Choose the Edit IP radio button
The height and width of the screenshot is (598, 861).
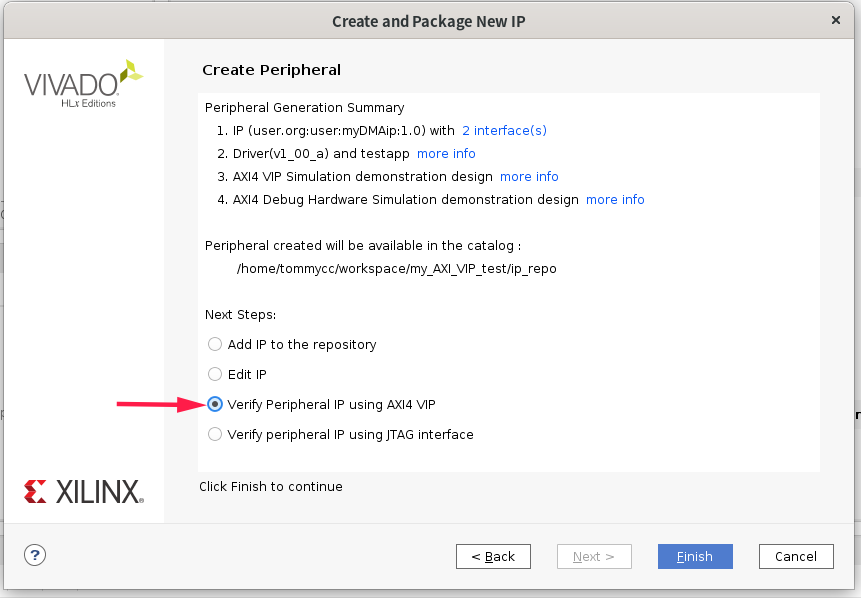215,374
